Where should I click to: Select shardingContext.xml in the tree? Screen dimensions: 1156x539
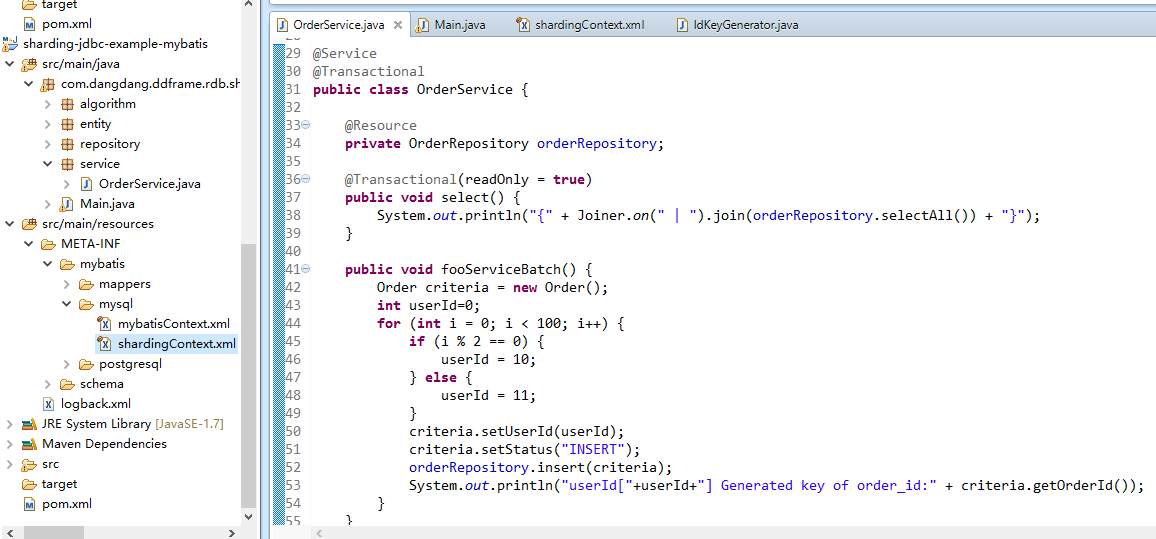click(177, 344)
